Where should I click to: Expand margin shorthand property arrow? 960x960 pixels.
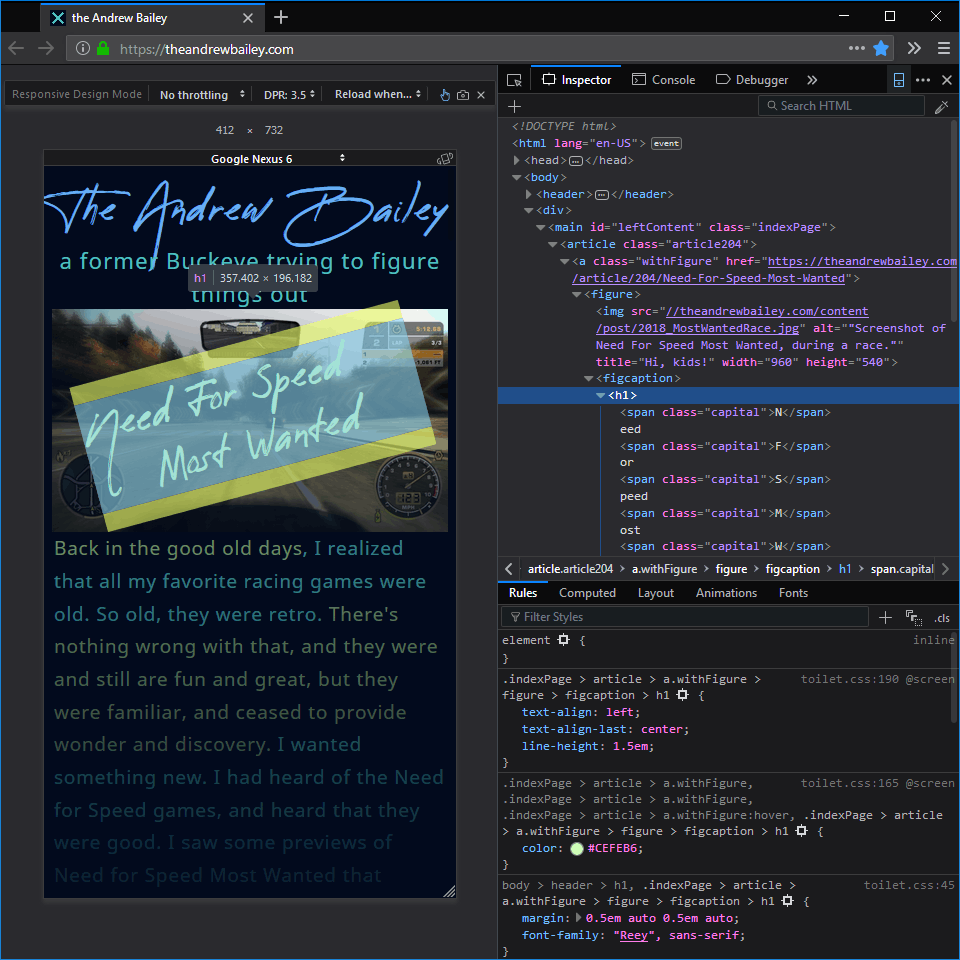579,918
